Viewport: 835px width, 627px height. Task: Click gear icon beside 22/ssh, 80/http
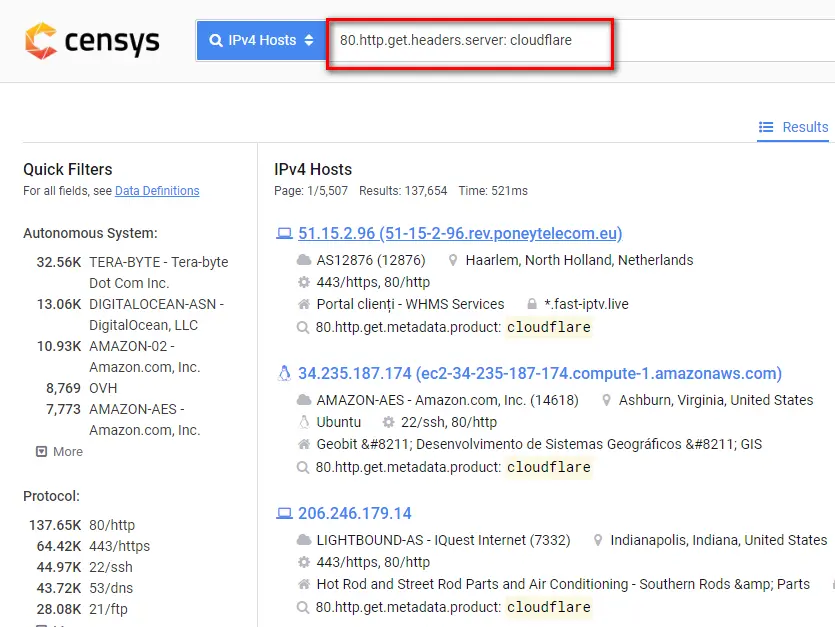[x=388, y=422]
